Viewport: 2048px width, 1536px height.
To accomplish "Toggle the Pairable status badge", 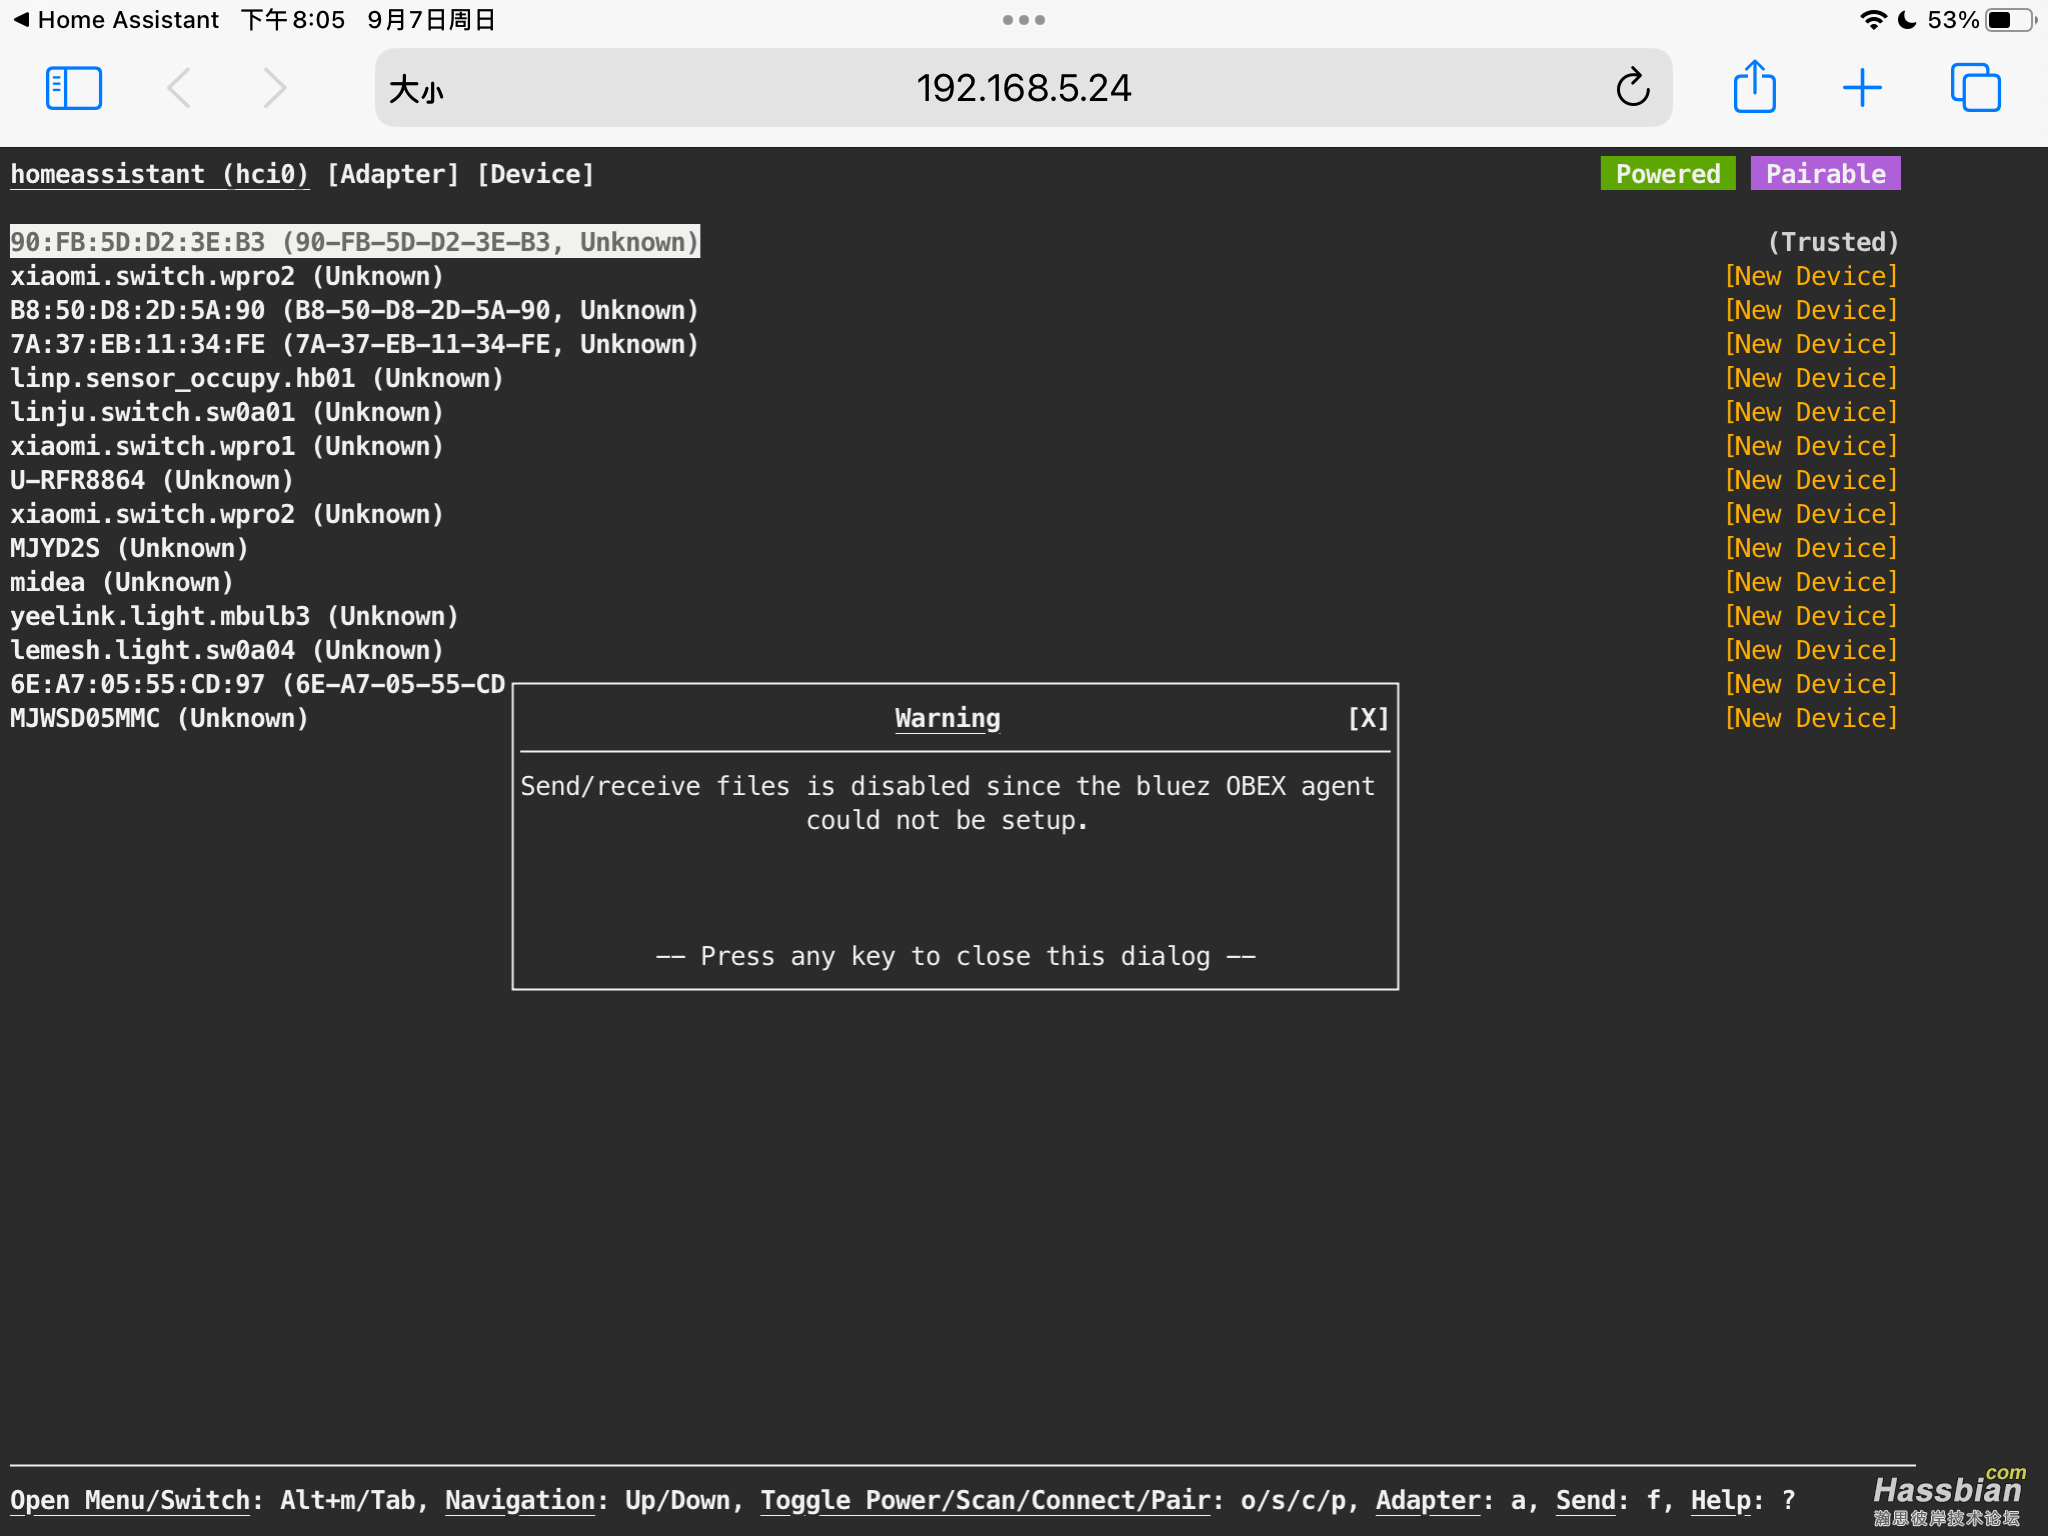I will tap(1826, 173).
